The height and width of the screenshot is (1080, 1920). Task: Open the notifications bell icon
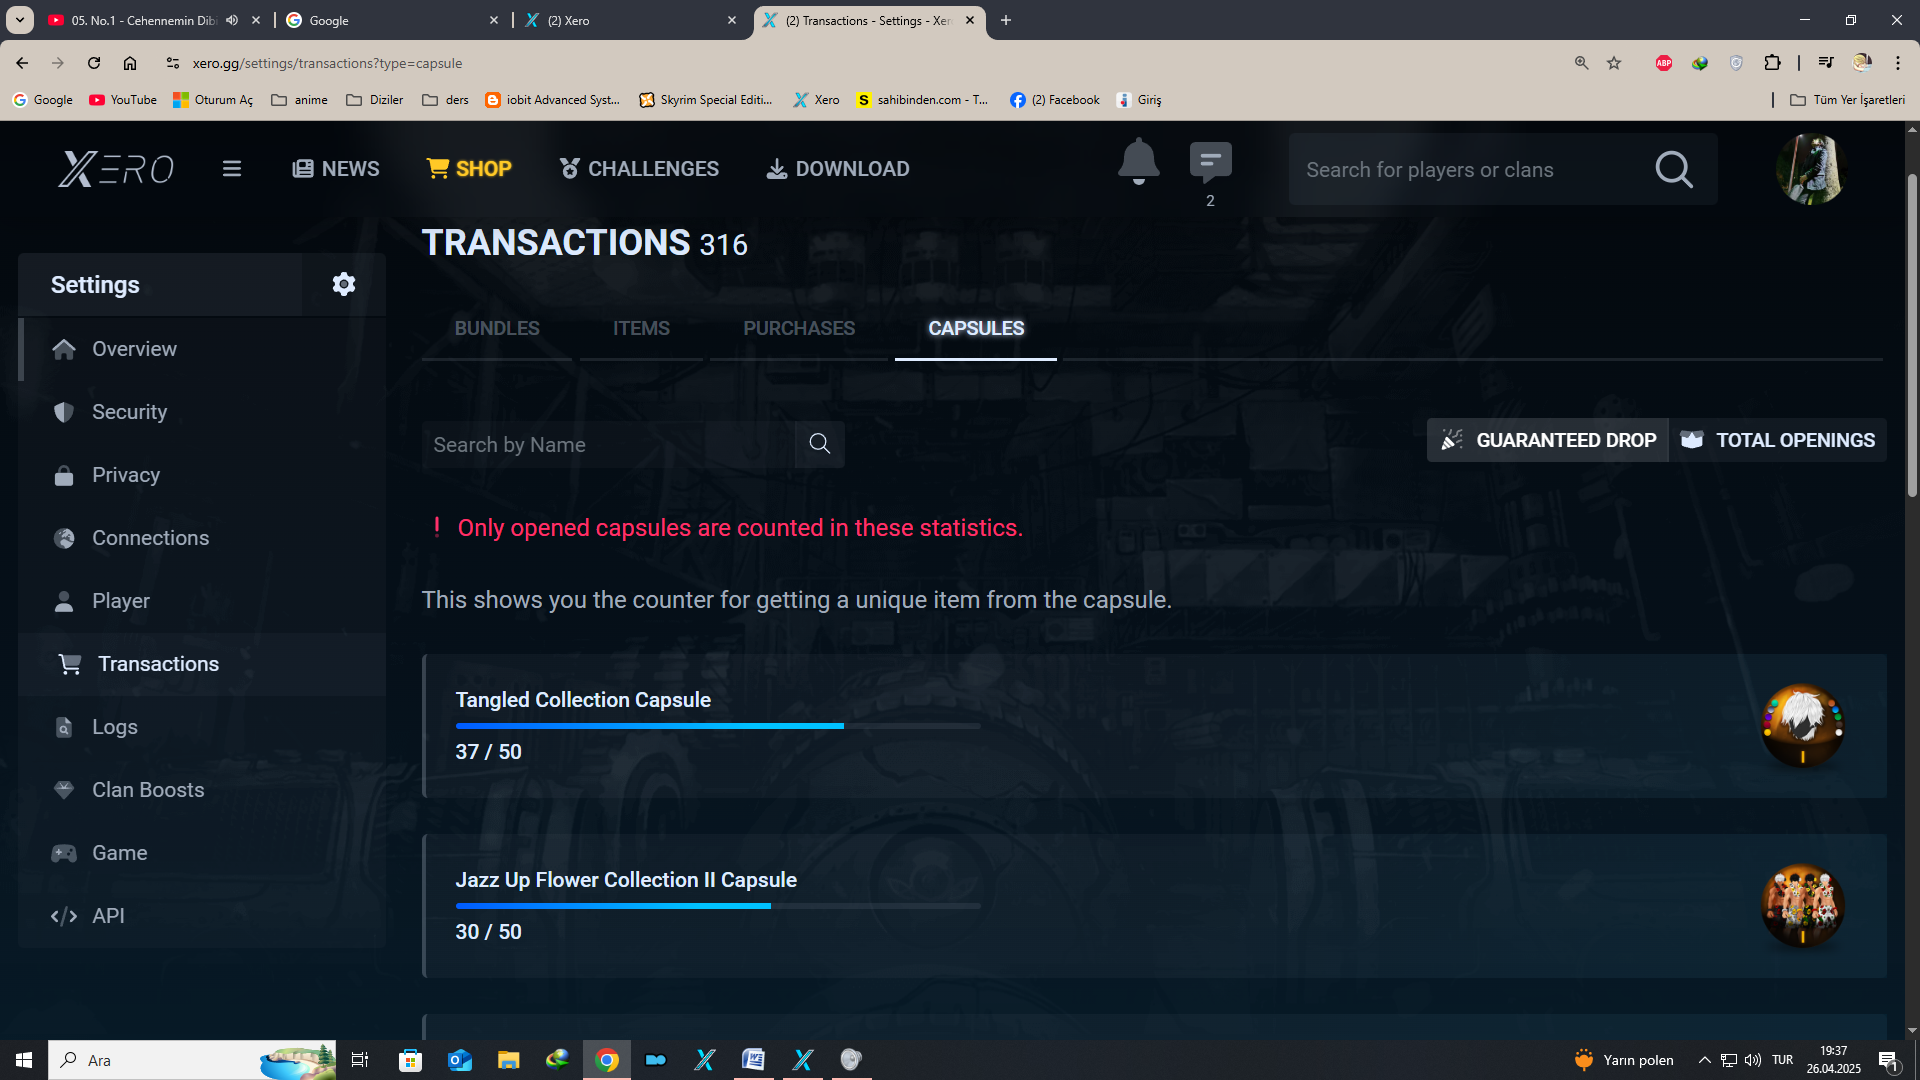(1138, 162)
